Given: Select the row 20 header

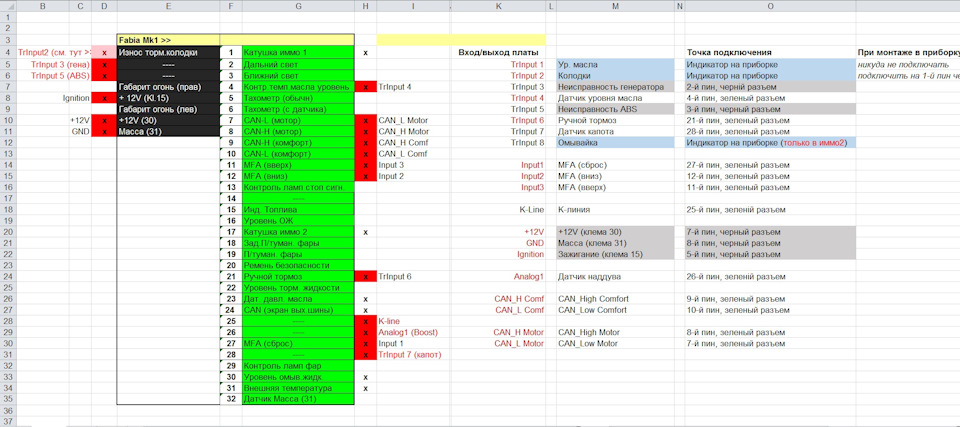Looking at the screenshot, I should [x=7, y=232].
